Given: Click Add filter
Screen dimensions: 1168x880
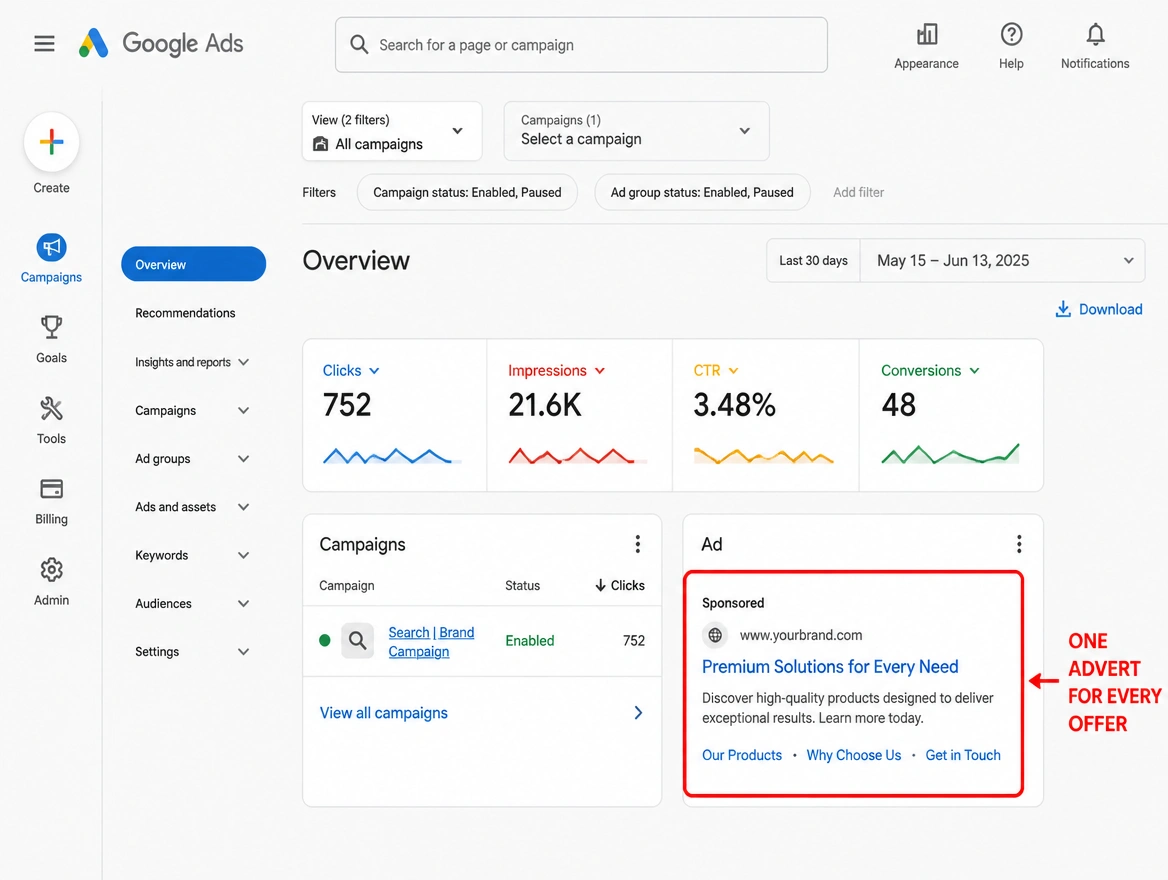Looking at the screenshot, I should coord(858,192).
